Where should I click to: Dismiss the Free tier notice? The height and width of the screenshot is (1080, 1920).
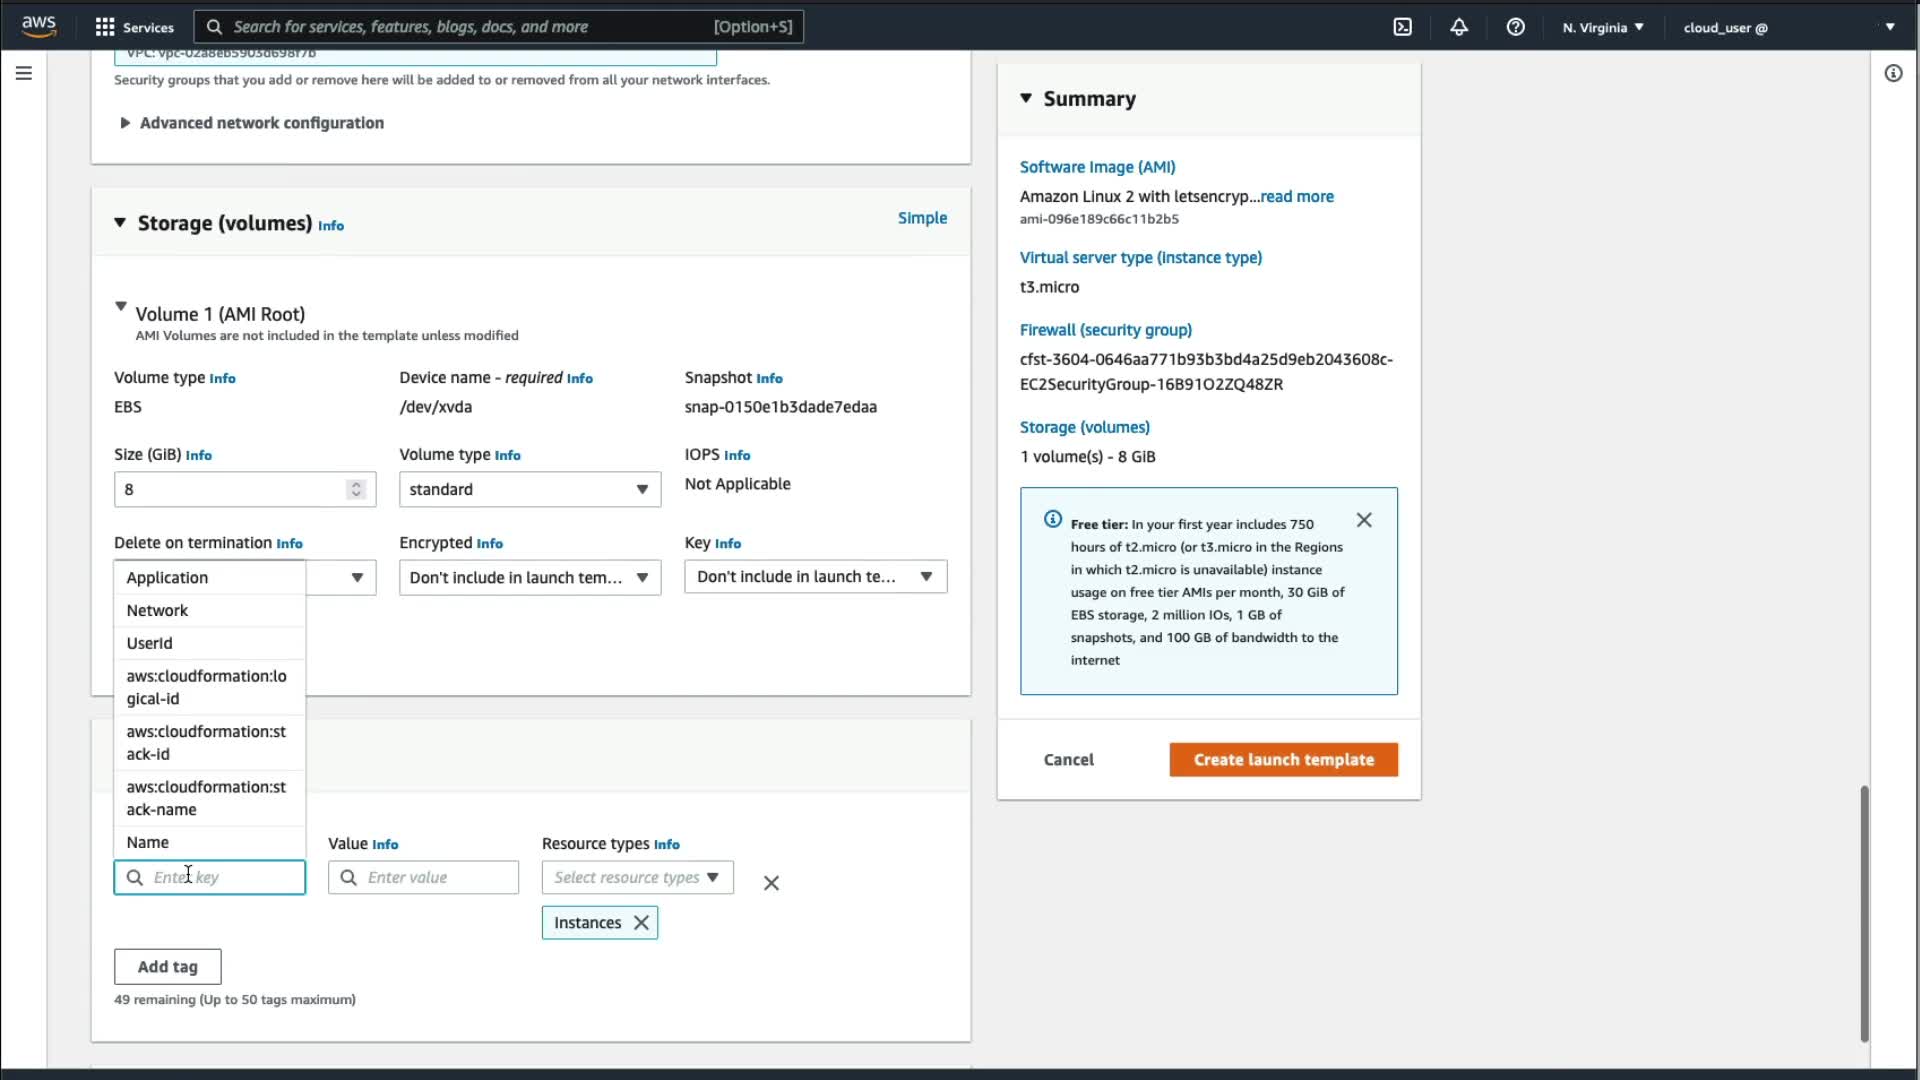tap(1364, 520)
